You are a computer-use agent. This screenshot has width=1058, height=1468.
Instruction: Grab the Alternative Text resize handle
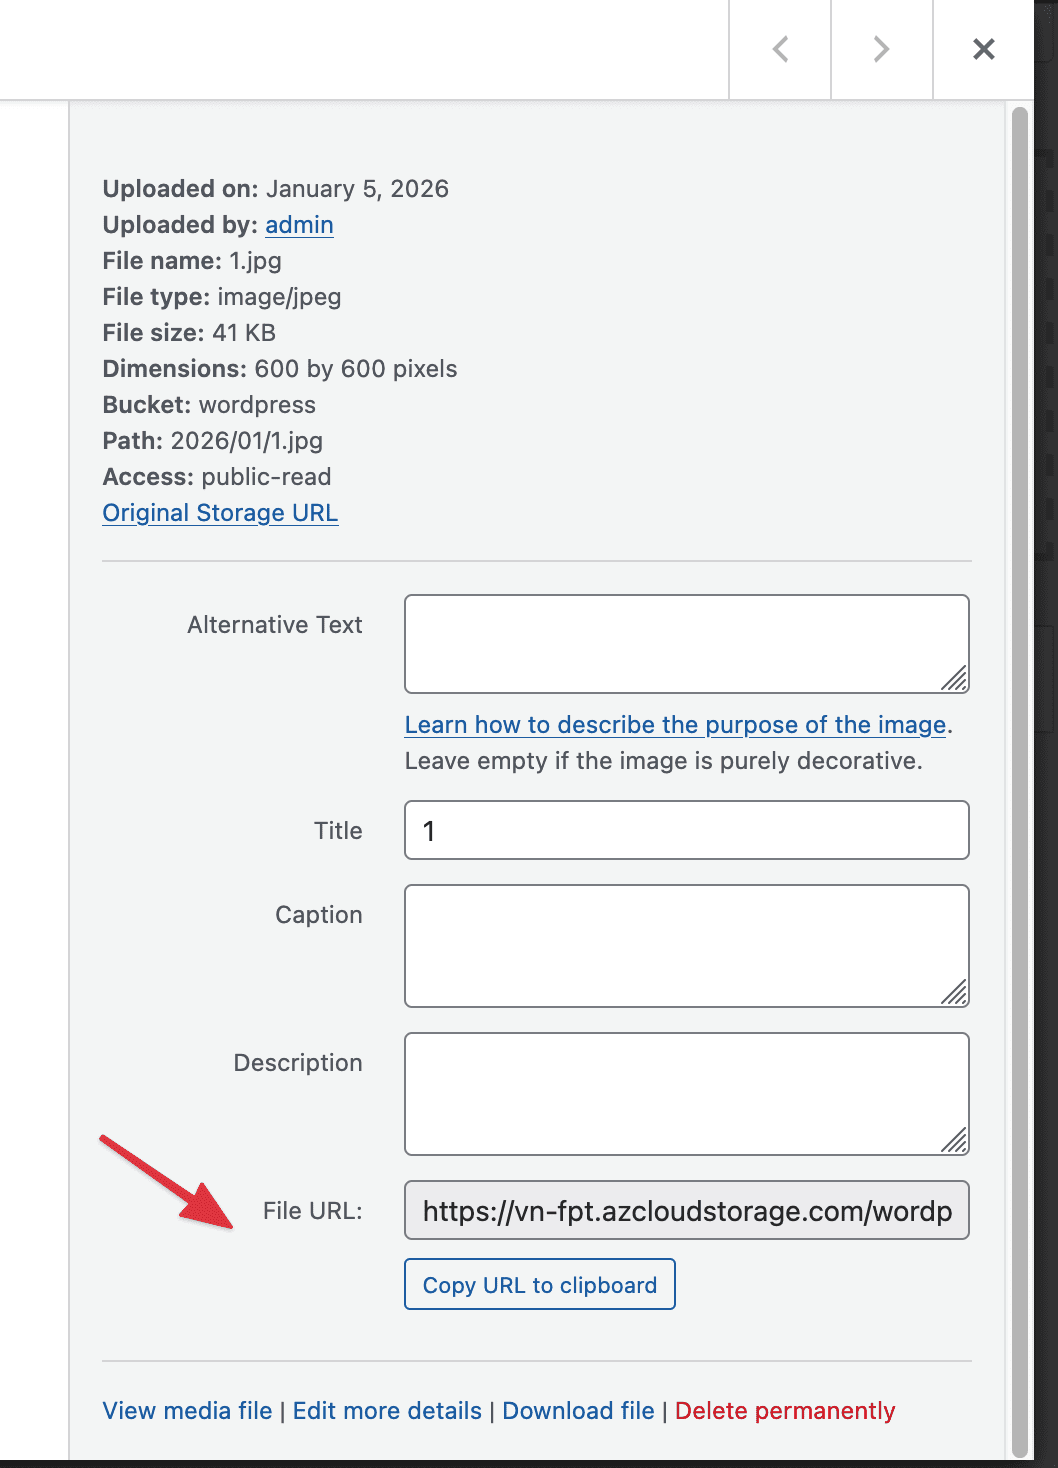click(956, 680)
